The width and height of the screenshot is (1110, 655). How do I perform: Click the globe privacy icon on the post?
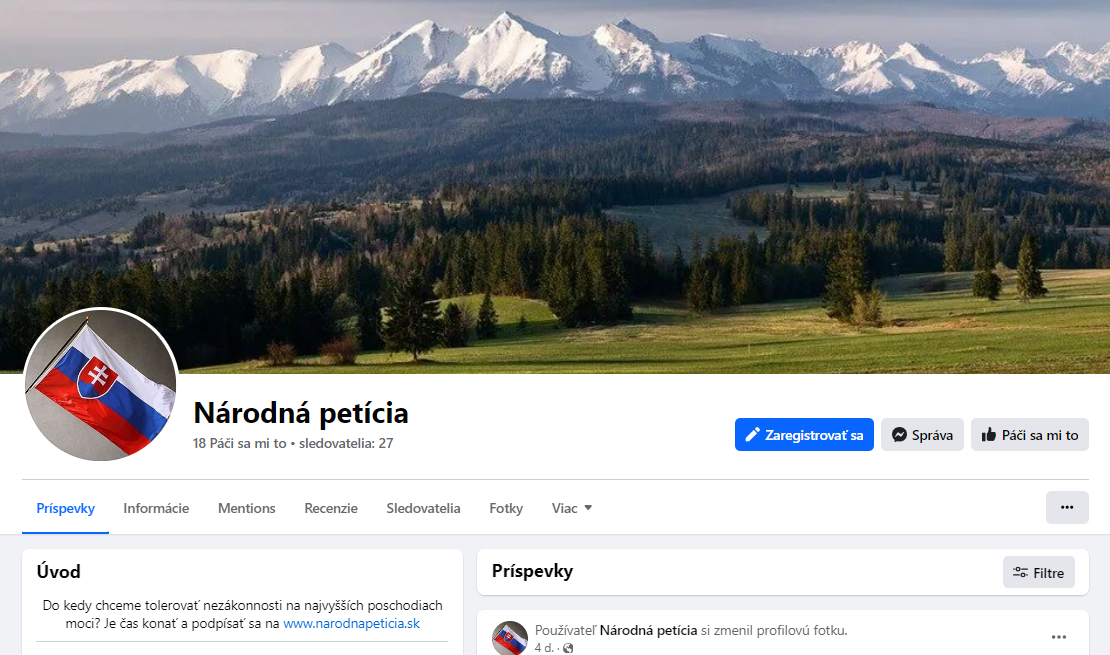click(568, 648)
